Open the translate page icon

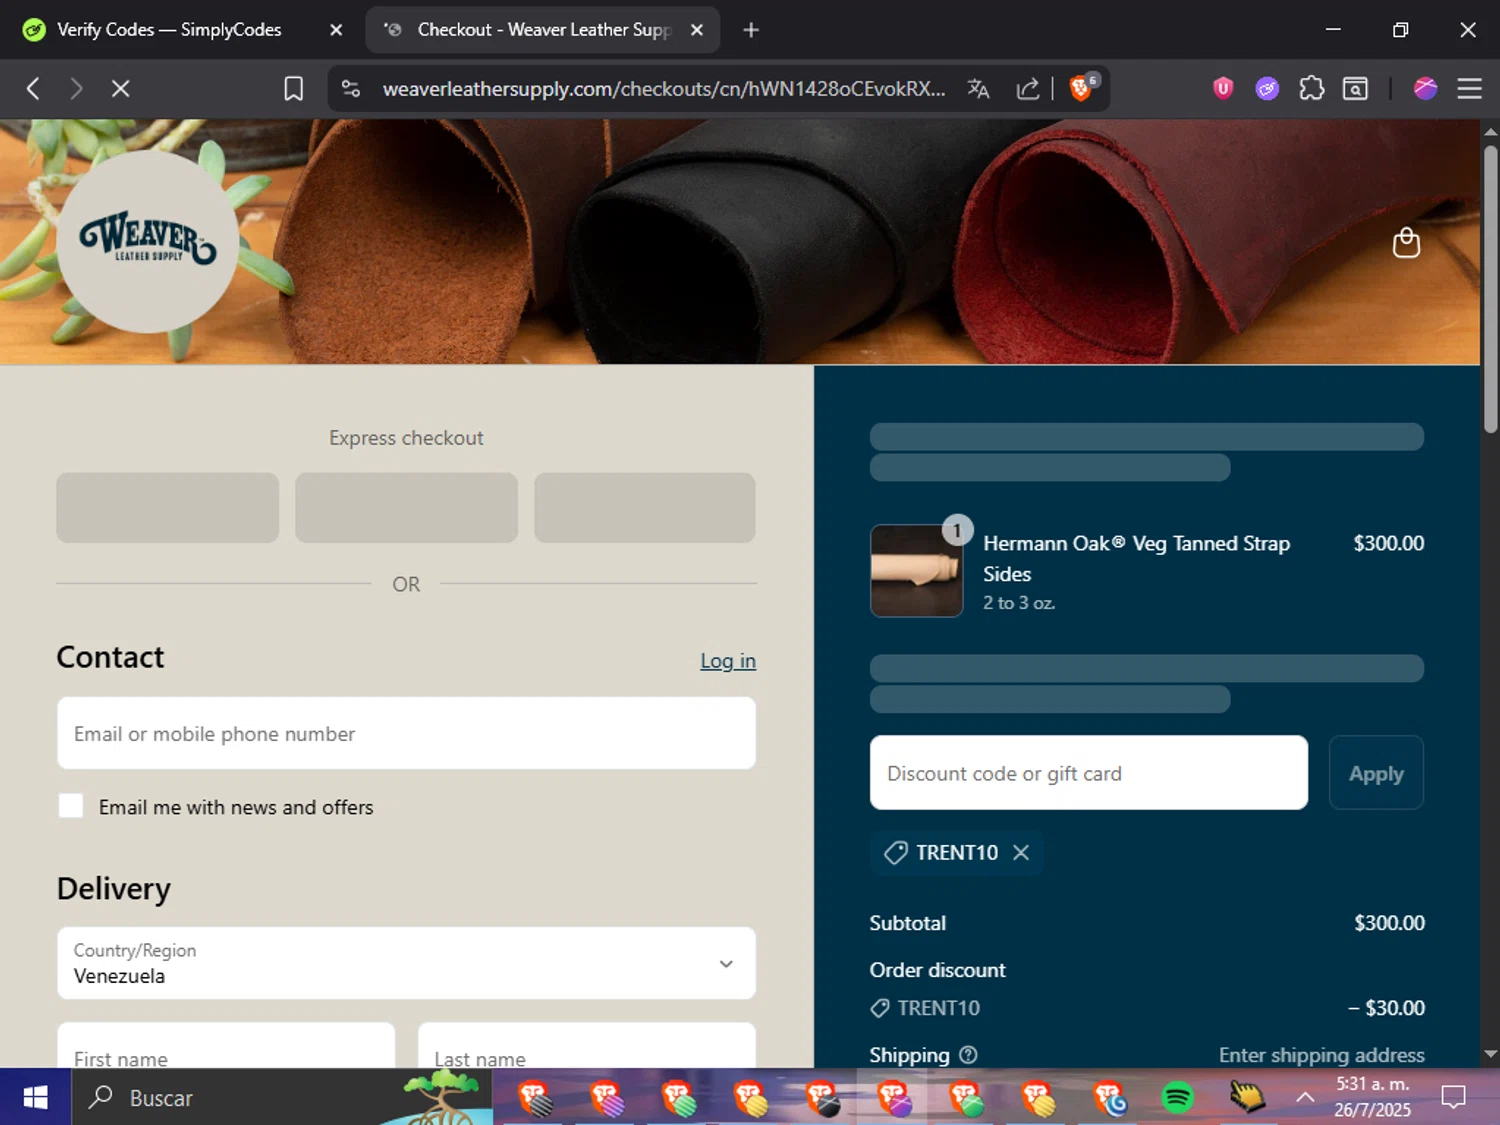pos(978,89)
